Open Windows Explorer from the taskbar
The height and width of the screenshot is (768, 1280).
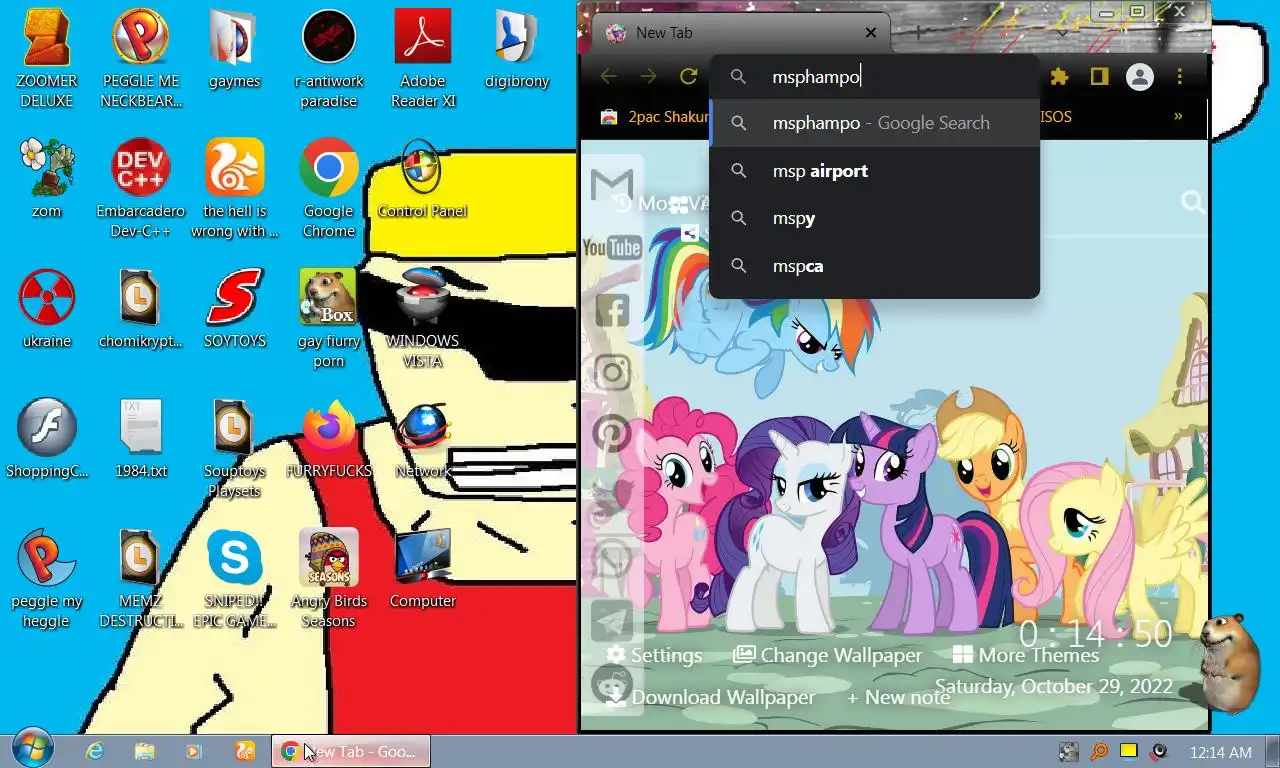click(x=145, y=751)
